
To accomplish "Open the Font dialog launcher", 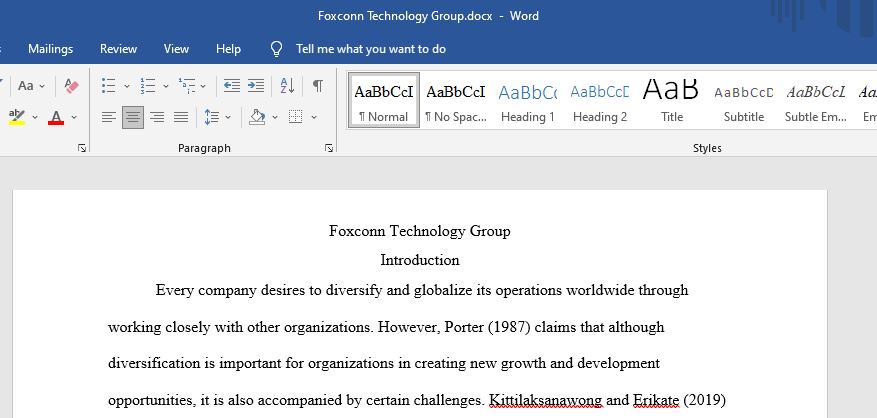I will point(82,148).
